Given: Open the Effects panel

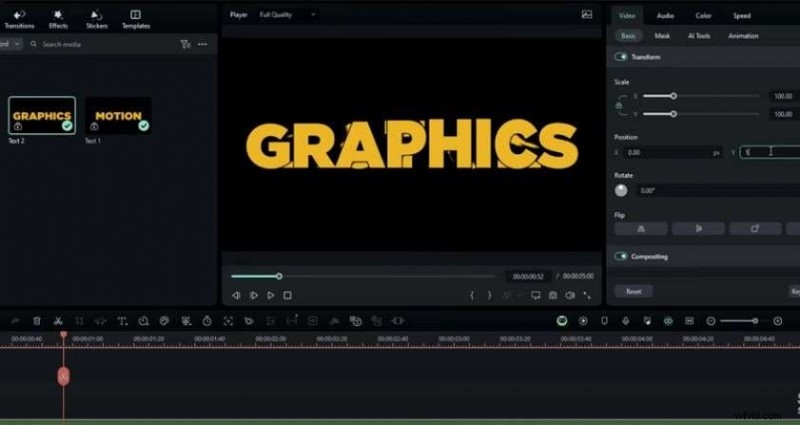Looking at the screenshot, I should pyautogui.click(x=58, y=17).
